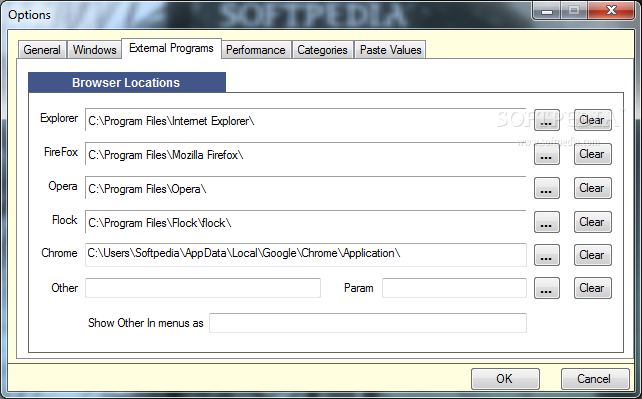Go to the Categories tab
This screenshot has height=399, width=642.
coord(323,50)
